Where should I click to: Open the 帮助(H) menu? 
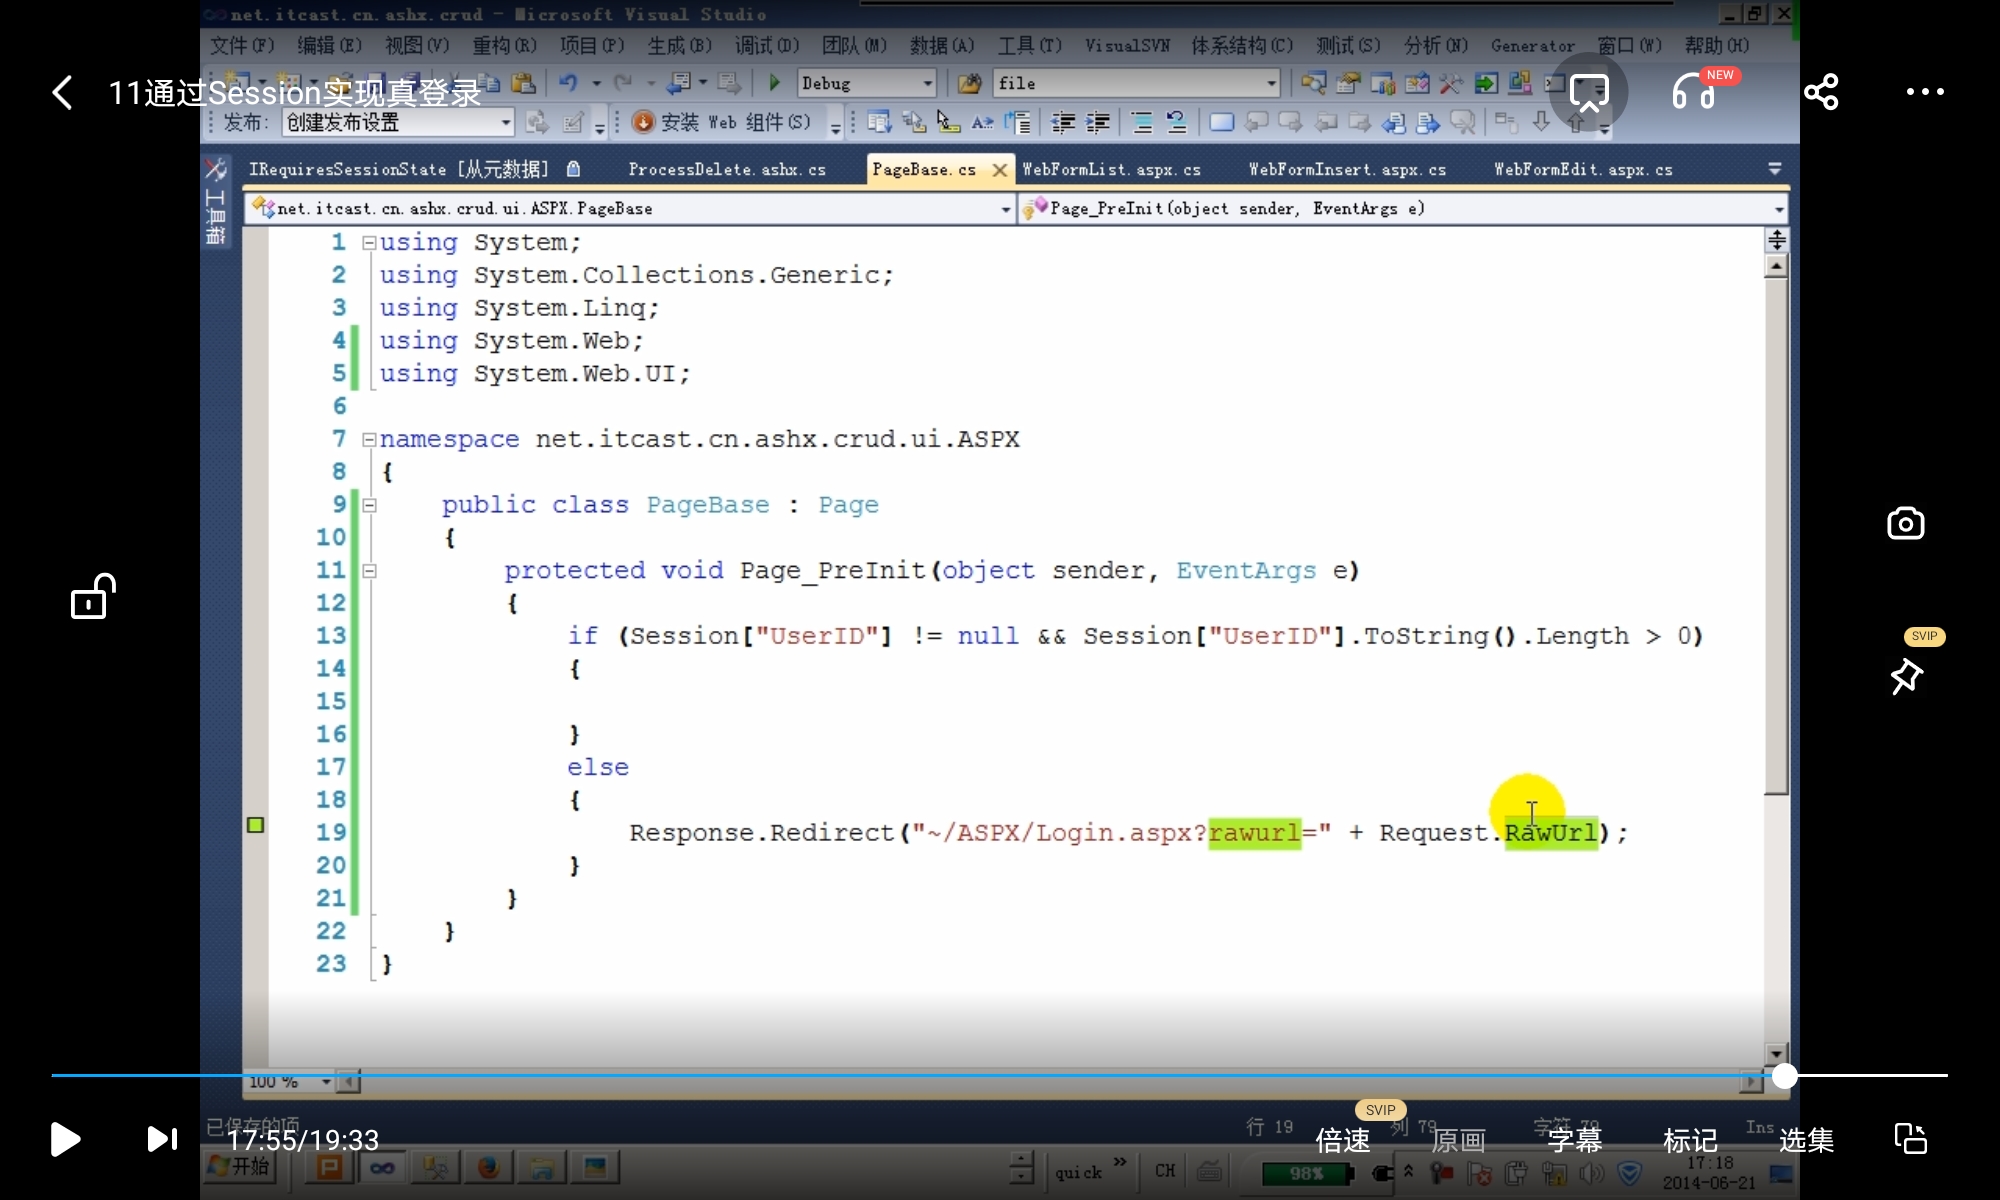pyautogui.click(x=1717, y=45)
